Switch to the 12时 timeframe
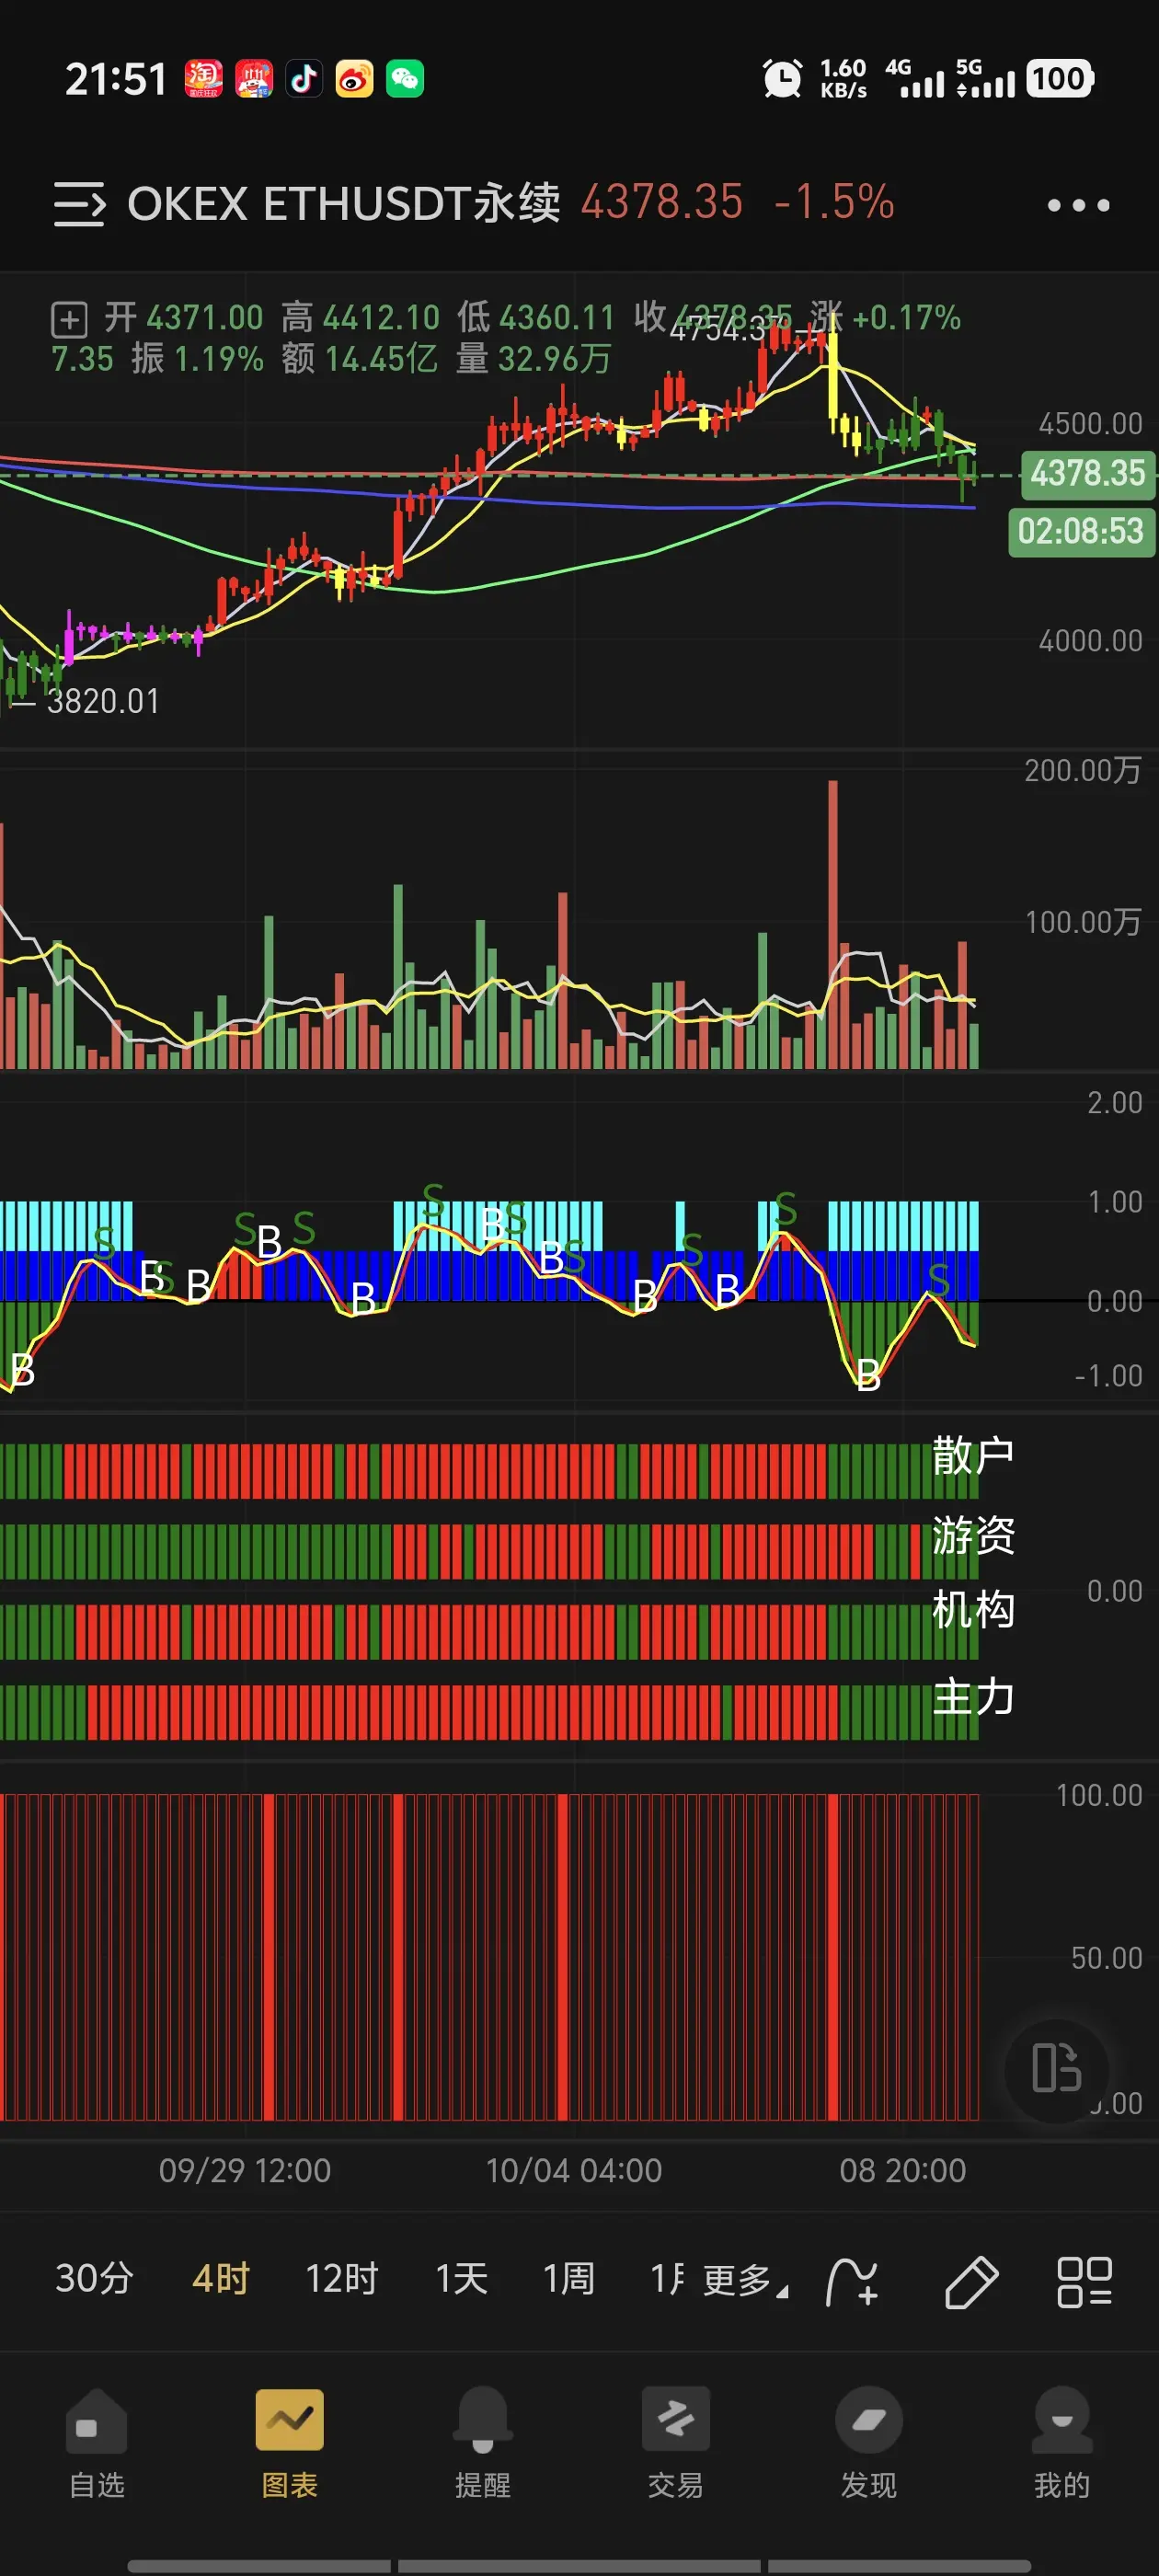1159x2576 pixels. (342, 2279)
